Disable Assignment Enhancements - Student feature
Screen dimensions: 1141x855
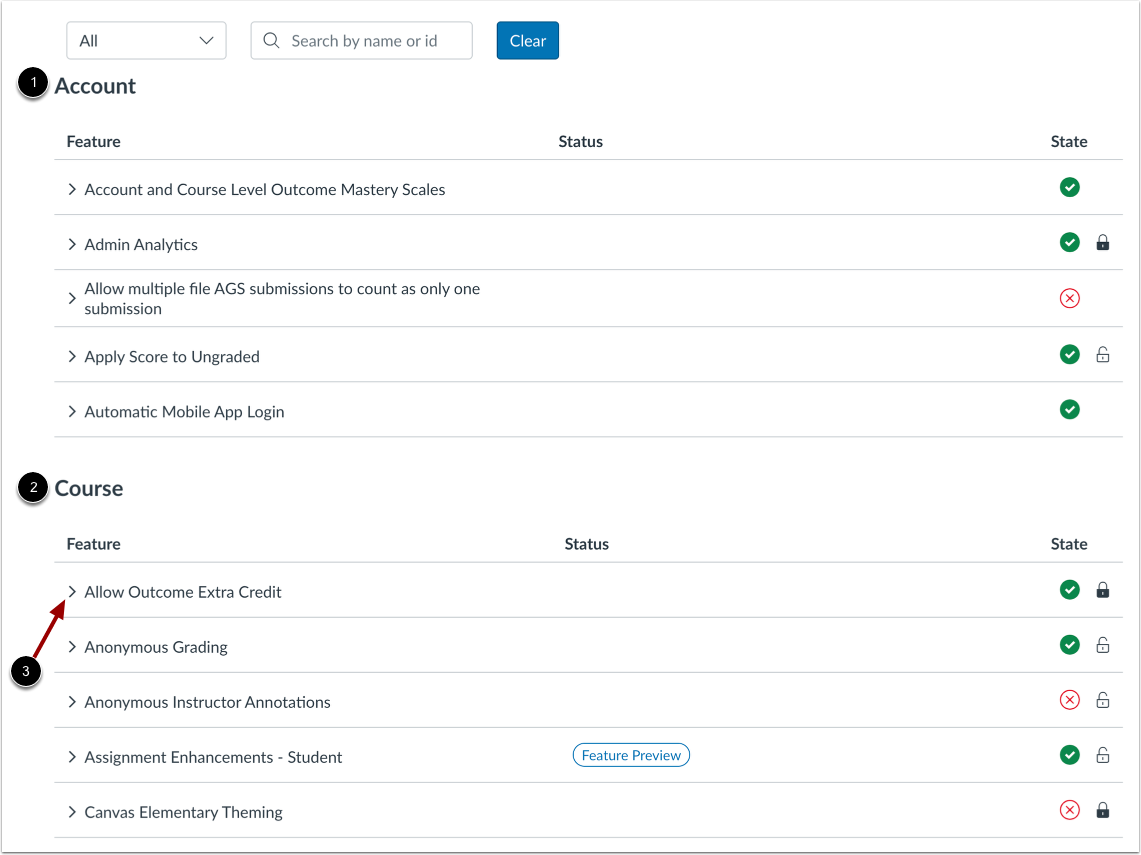1069,755
